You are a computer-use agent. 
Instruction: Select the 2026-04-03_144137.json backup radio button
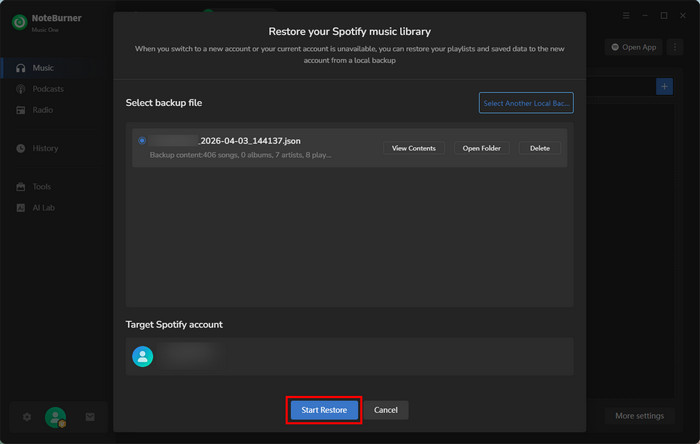point(142,141)
